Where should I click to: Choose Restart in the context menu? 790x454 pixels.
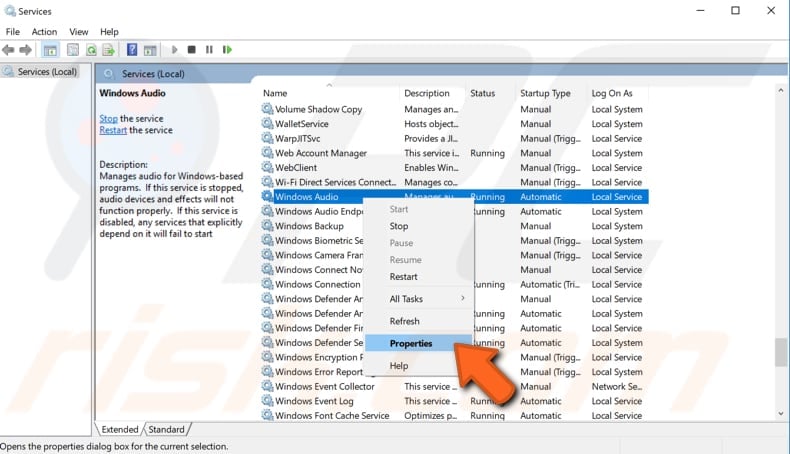[418, 277]
